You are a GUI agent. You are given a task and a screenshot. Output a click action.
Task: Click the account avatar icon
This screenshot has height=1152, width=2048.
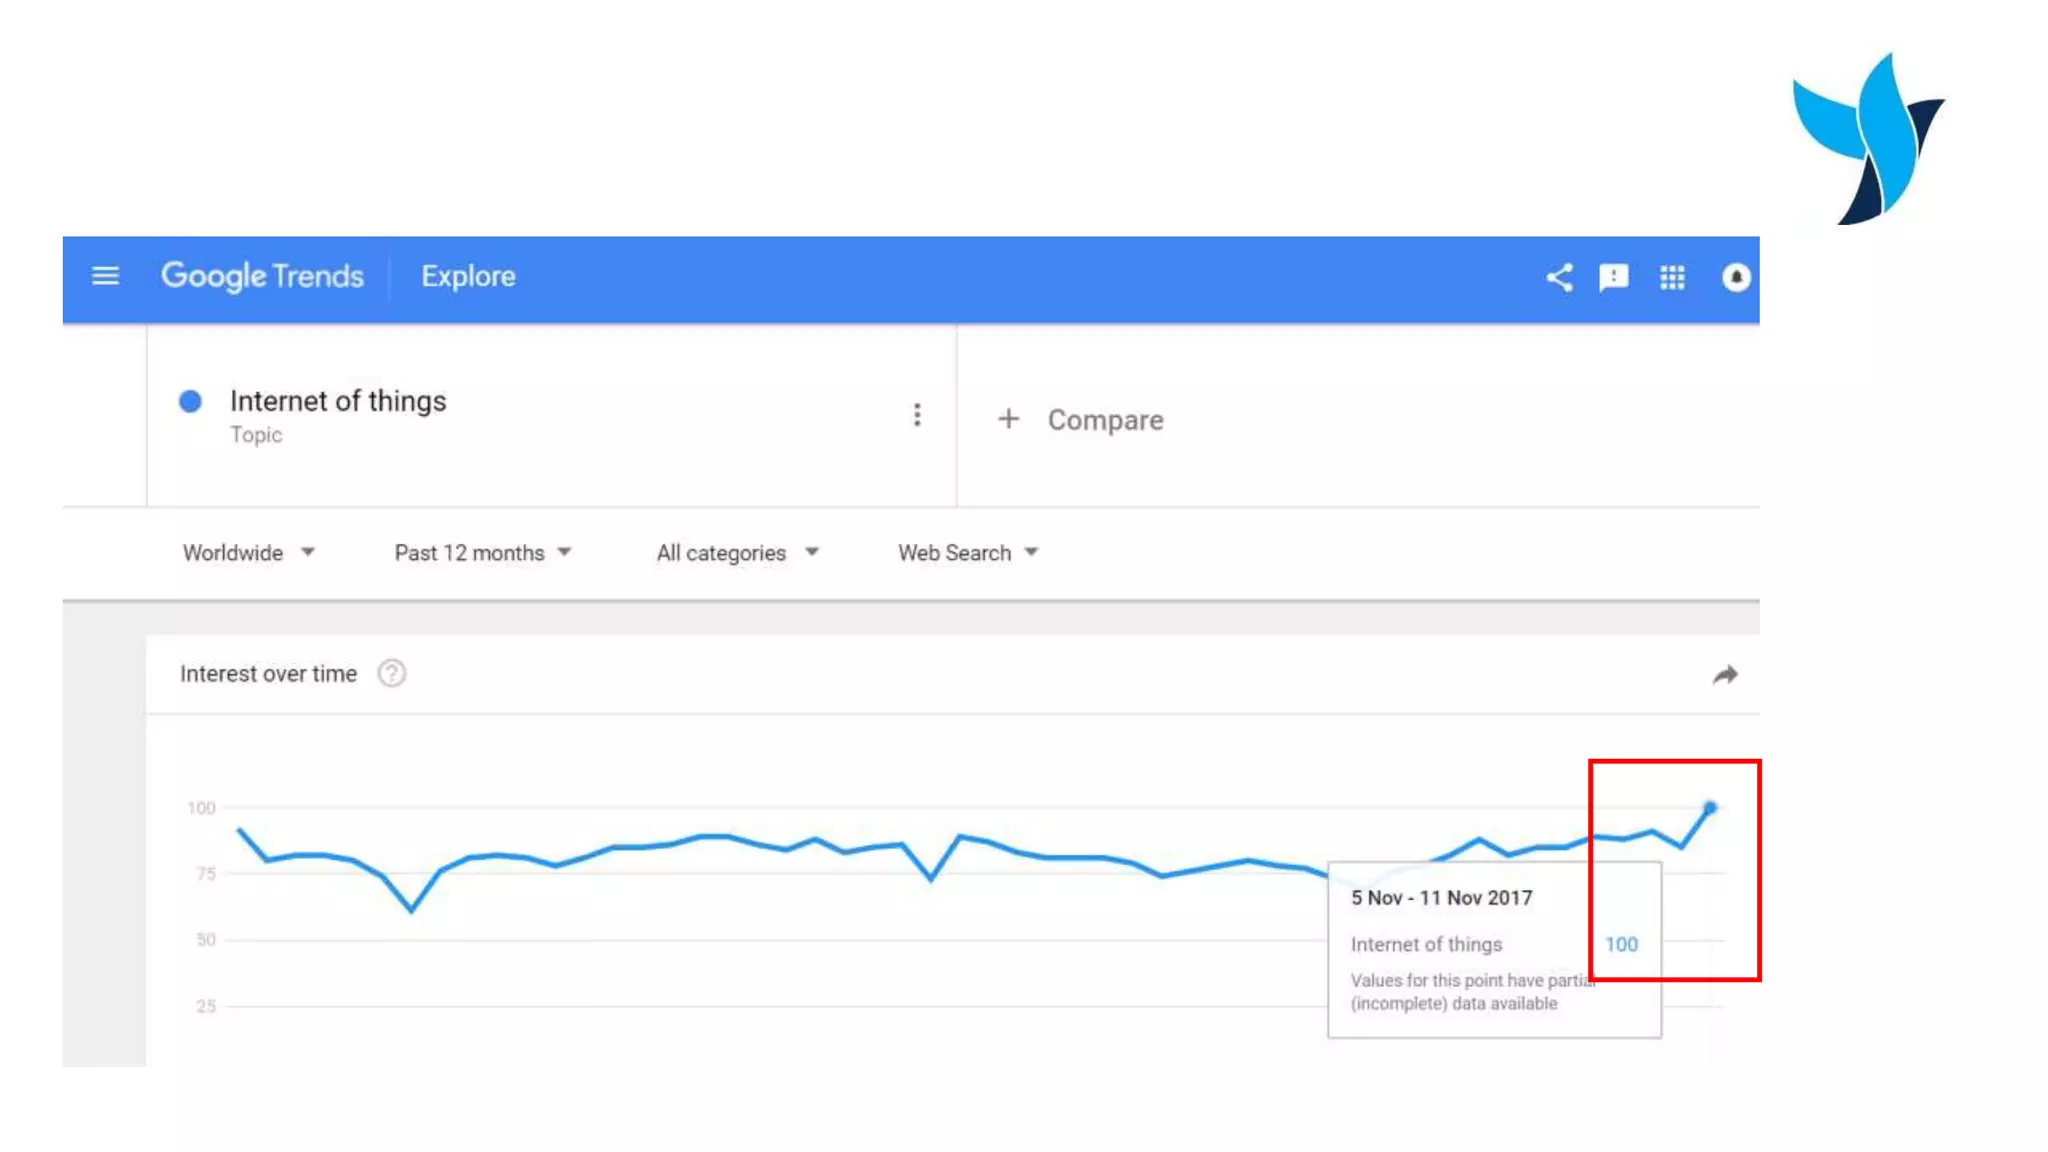1735,277
